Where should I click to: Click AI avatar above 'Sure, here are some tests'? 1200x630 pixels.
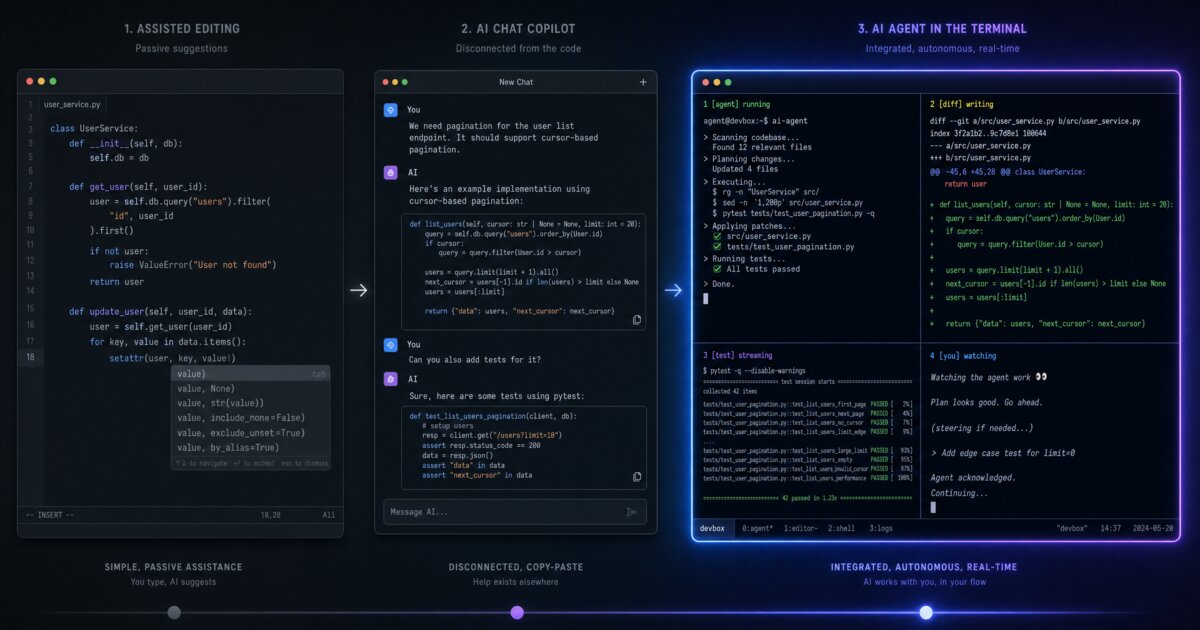pyautogui.click(x=391, y=379)
